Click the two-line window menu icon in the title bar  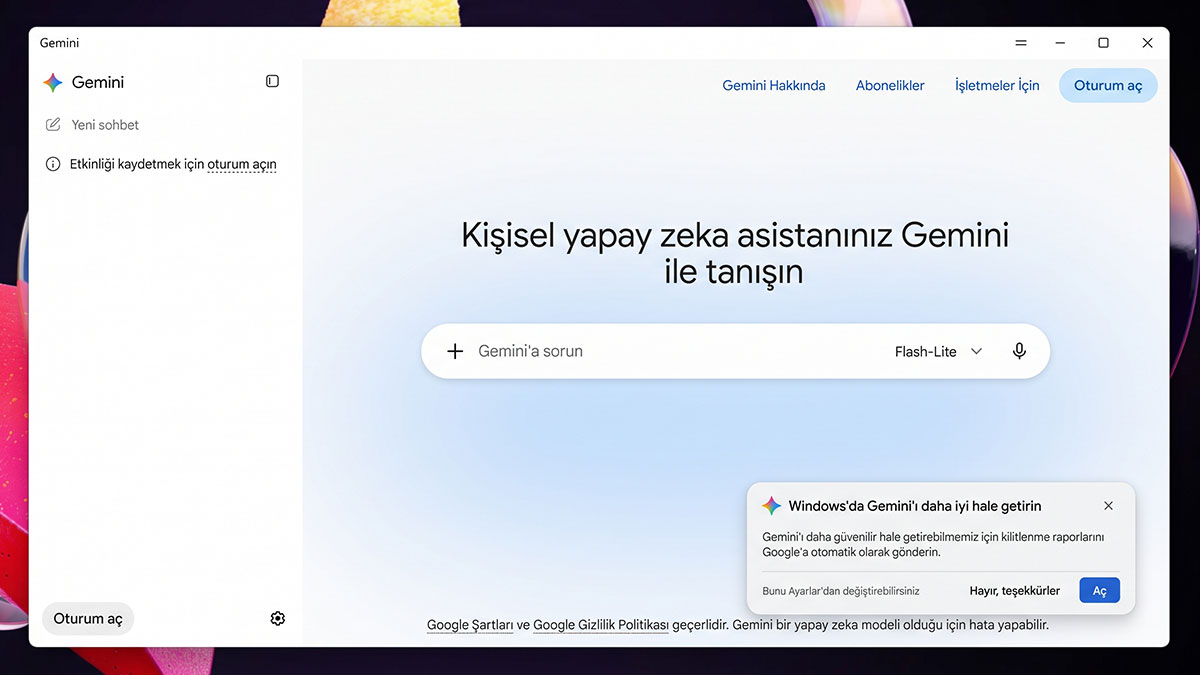[x=1021, y=43]
